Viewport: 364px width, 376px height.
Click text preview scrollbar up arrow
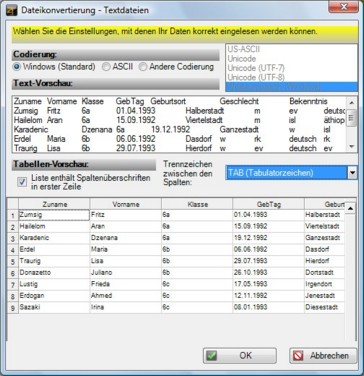tap(352, 102)
